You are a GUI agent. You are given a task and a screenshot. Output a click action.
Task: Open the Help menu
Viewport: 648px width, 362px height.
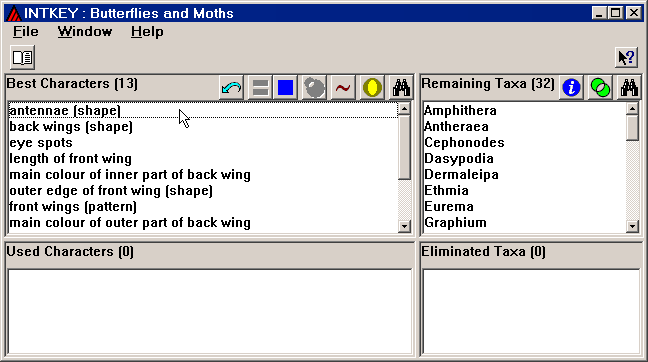[x=147, y=32]
